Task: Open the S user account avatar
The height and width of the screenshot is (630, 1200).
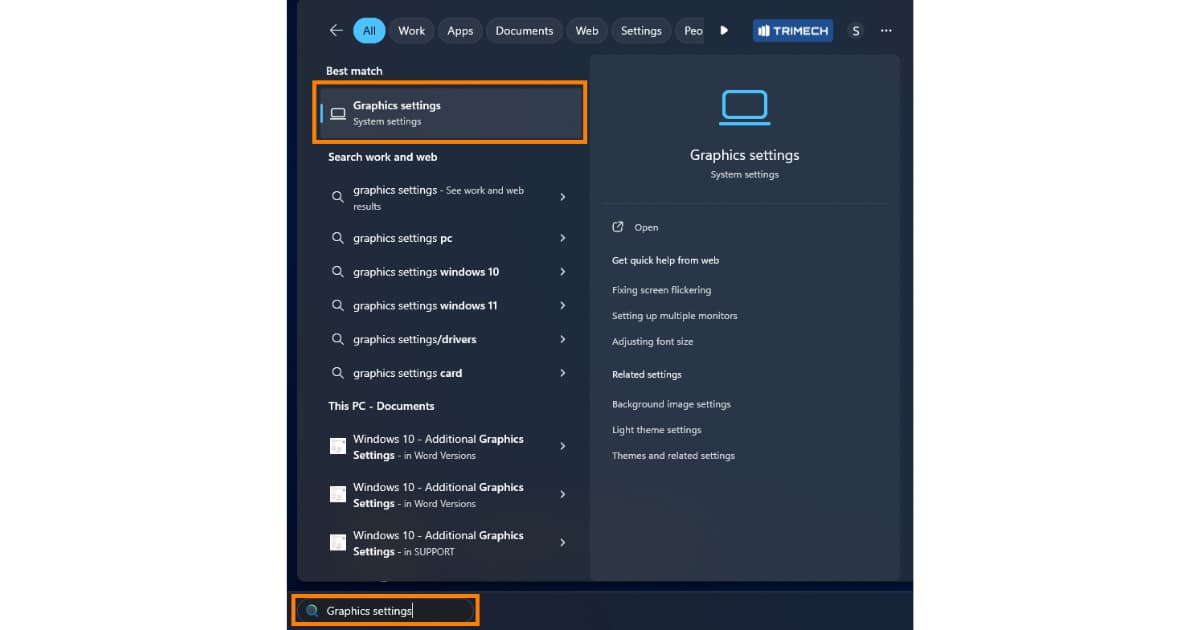Action: coord(855,31)
